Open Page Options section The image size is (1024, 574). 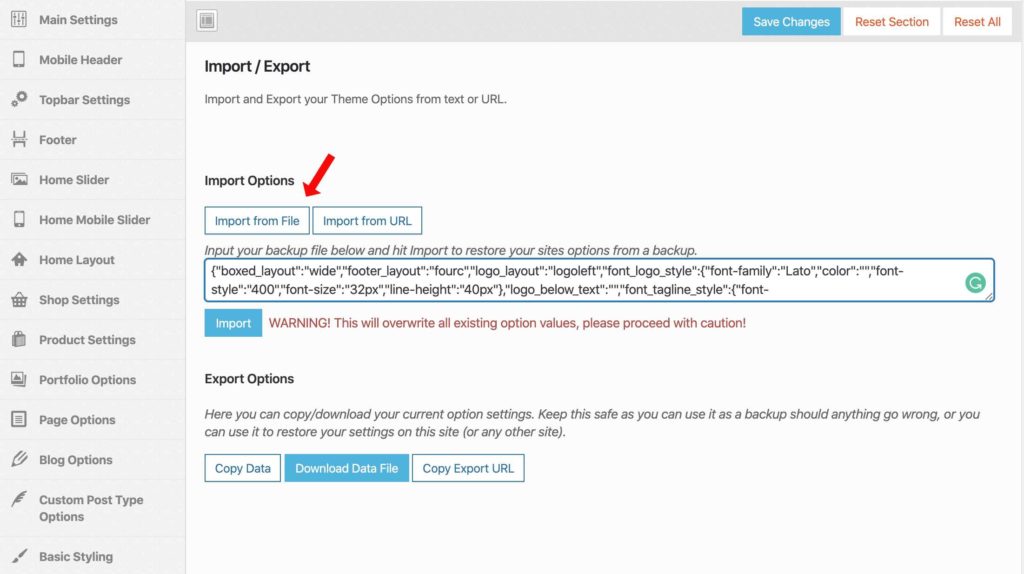(x=93, y=419)
